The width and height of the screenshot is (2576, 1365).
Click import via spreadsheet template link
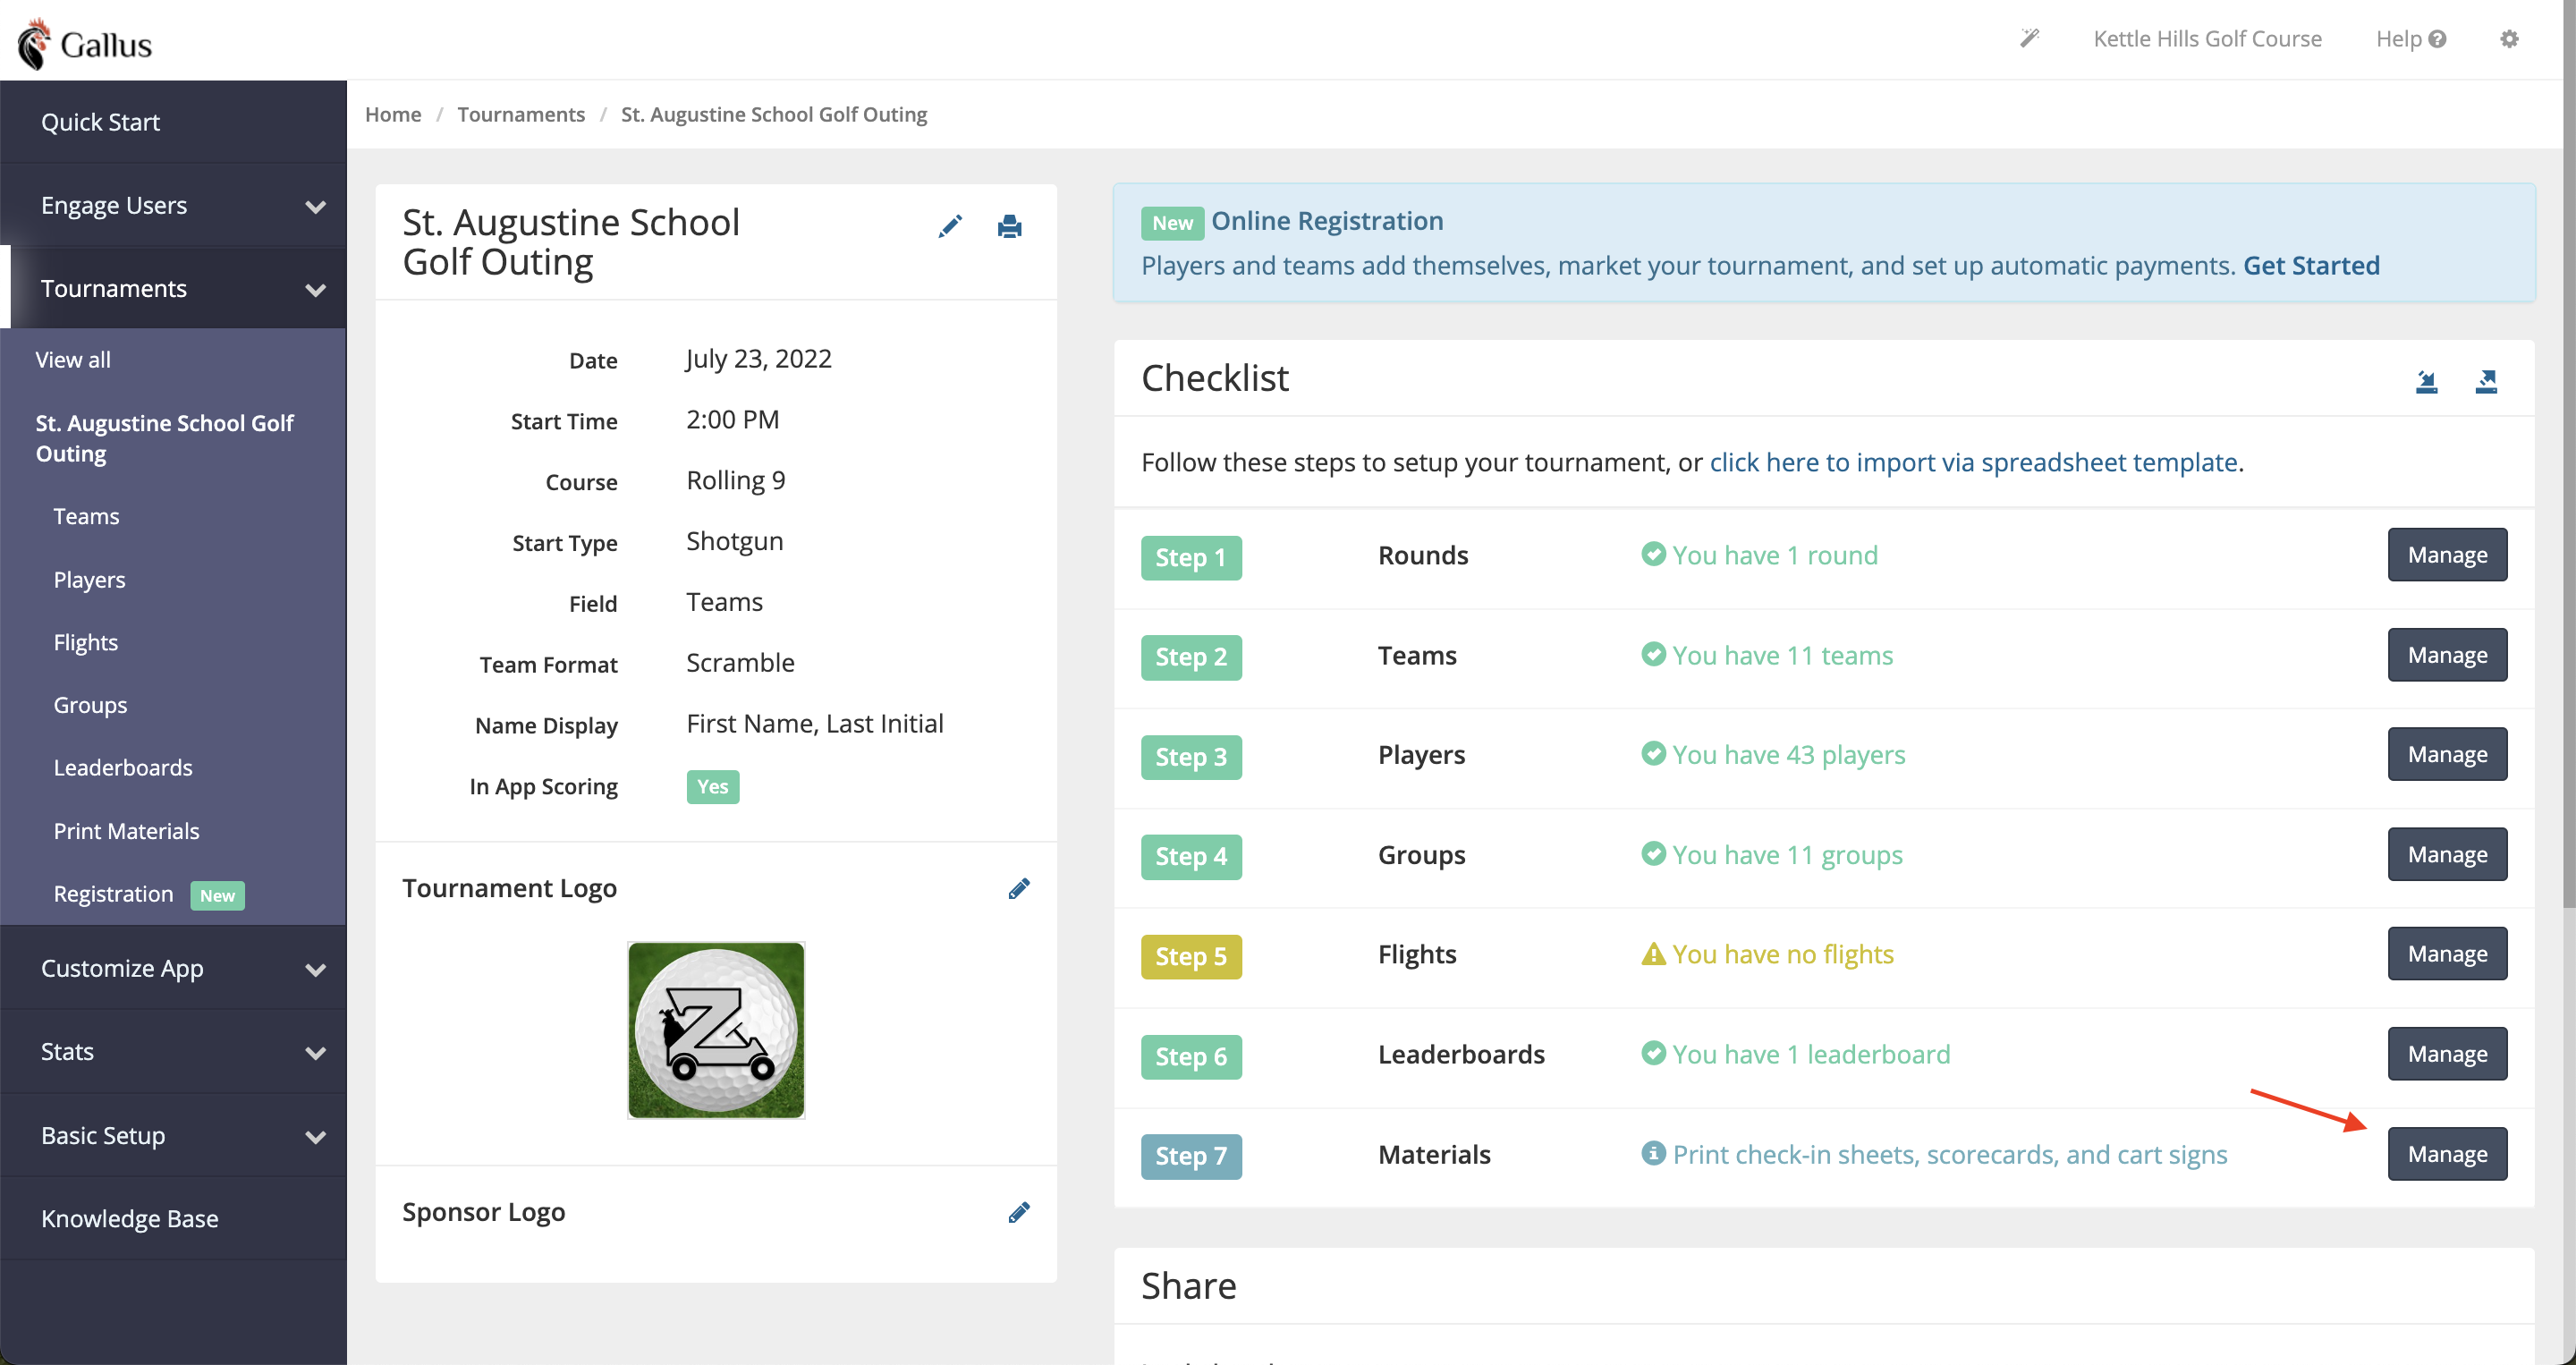[x=1973, y=462]
